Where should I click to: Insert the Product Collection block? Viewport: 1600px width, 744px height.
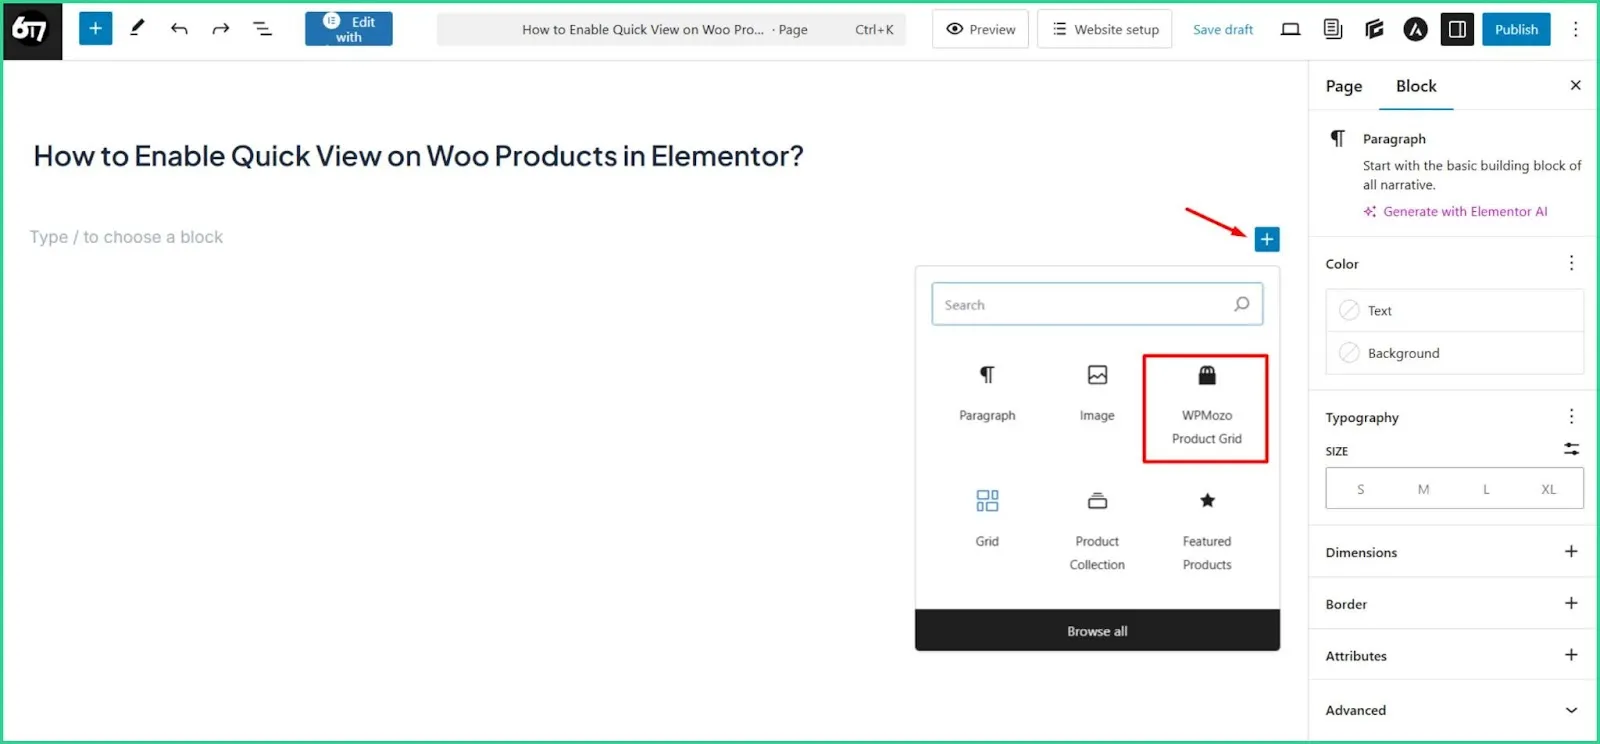(x=1097, y=530)
